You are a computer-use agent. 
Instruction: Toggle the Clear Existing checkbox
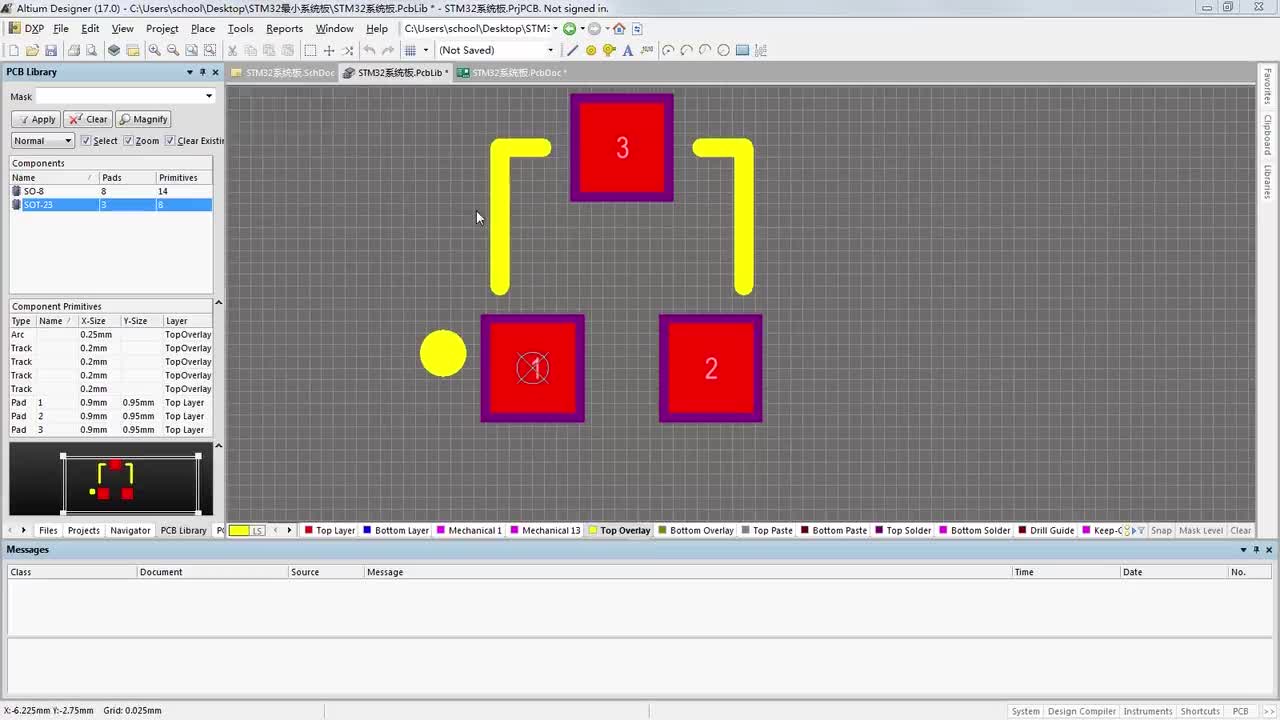[170, 141]
